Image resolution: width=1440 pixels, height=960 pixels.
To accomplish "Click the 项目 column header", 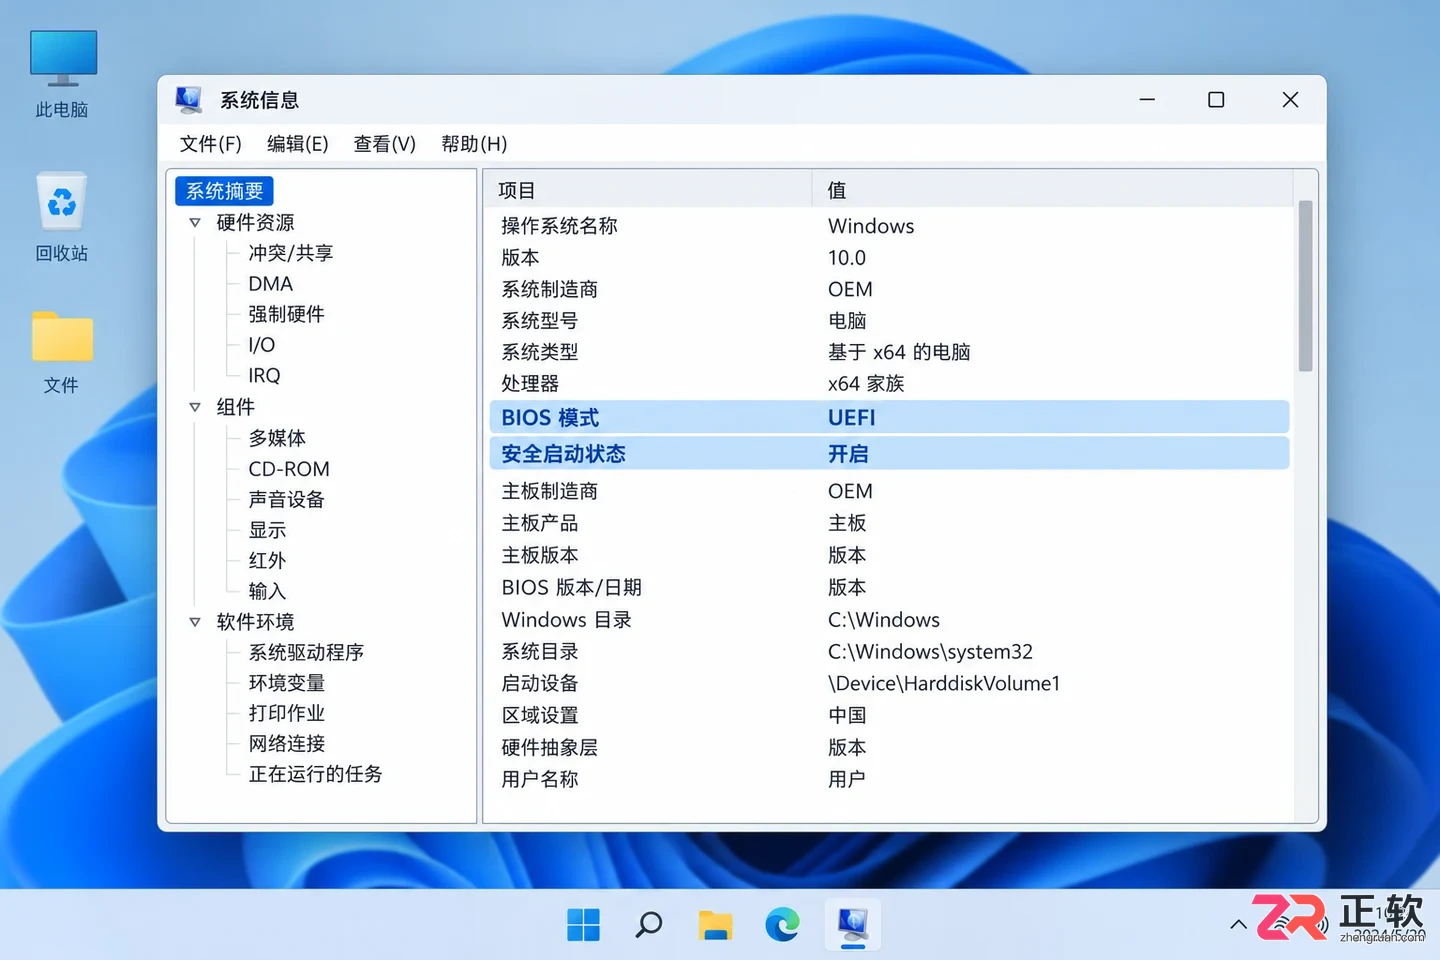I will coord(648,190).
